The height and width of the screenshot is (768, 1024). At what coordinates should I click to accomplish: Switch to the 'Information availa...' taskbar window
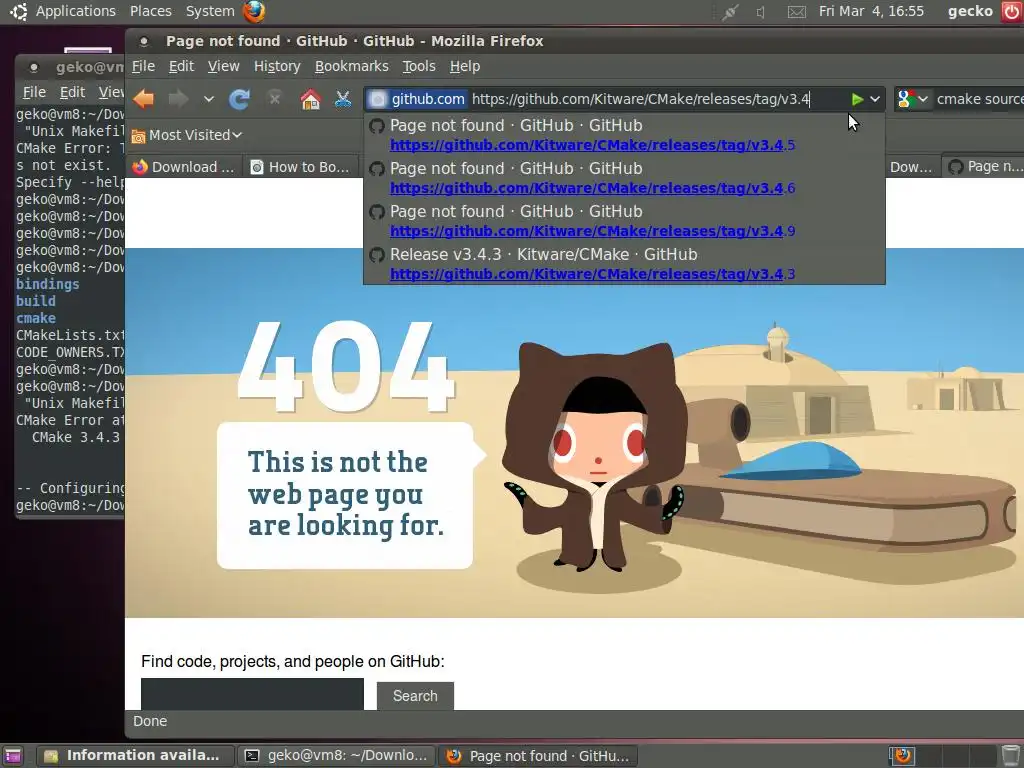tap(135, 756)
